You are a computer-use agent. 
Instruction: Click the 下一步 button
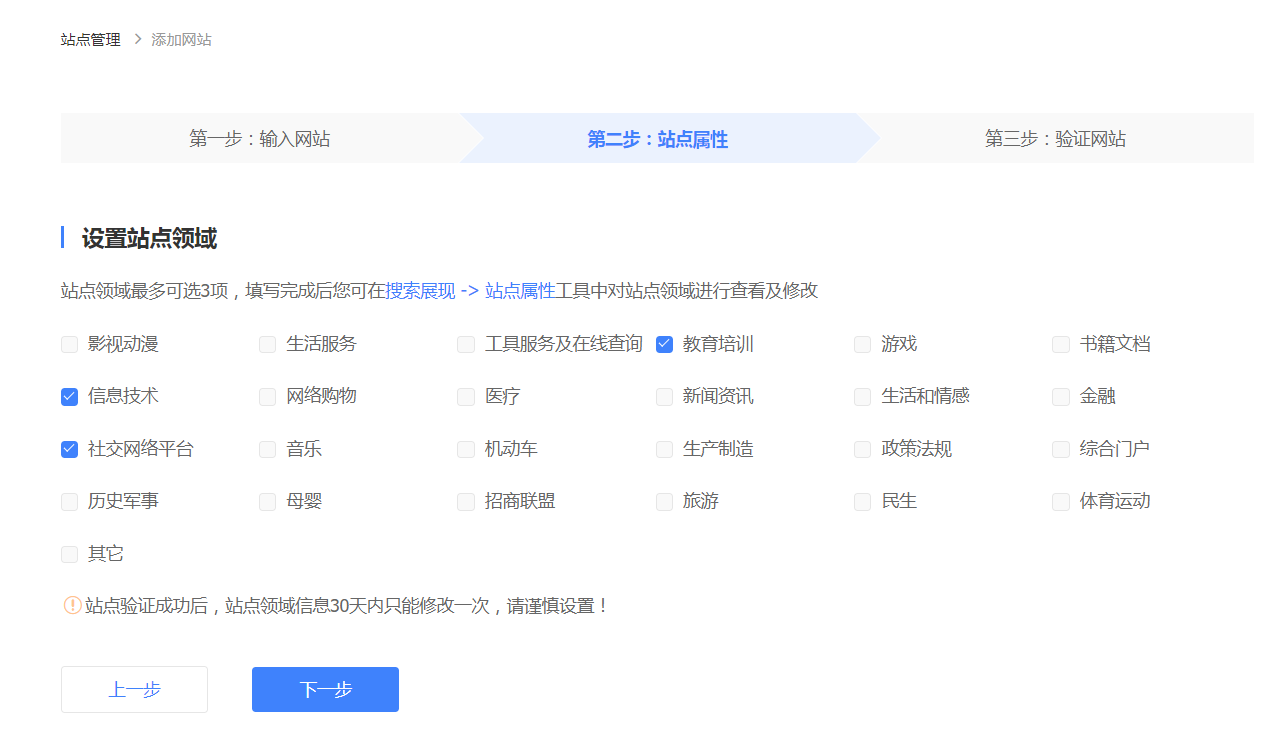coord(325,690)
